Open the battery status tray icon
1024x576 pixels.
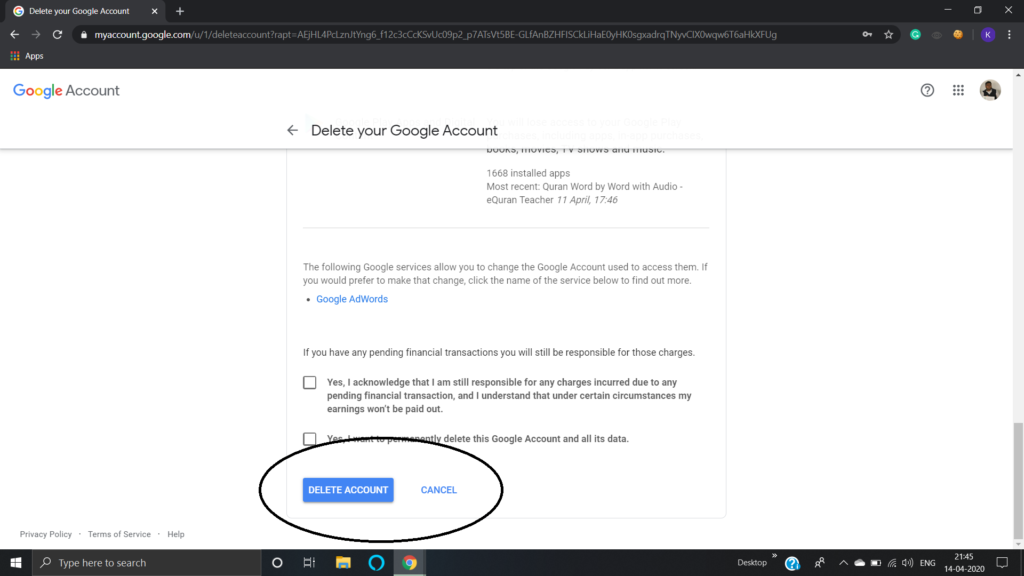point(876,562)
